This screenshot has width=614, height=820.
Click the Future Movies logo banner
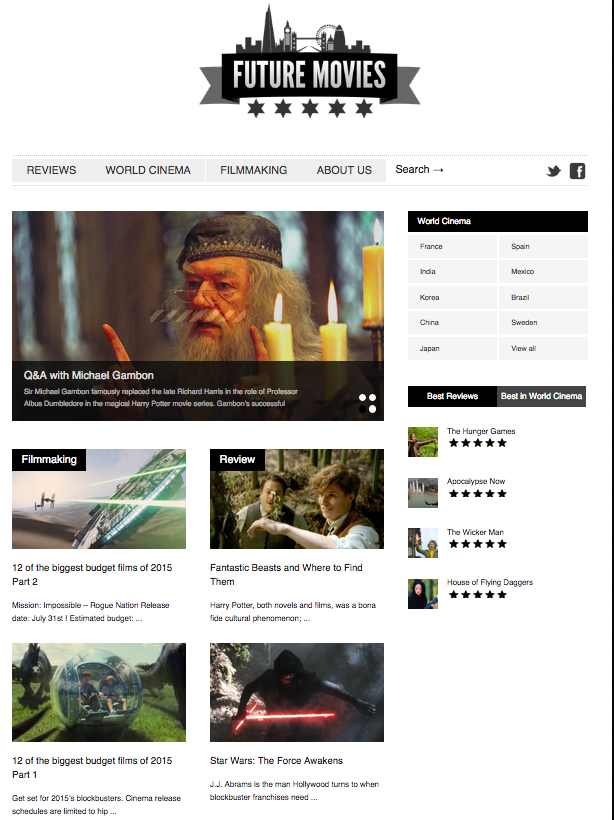tap(310, 62)
